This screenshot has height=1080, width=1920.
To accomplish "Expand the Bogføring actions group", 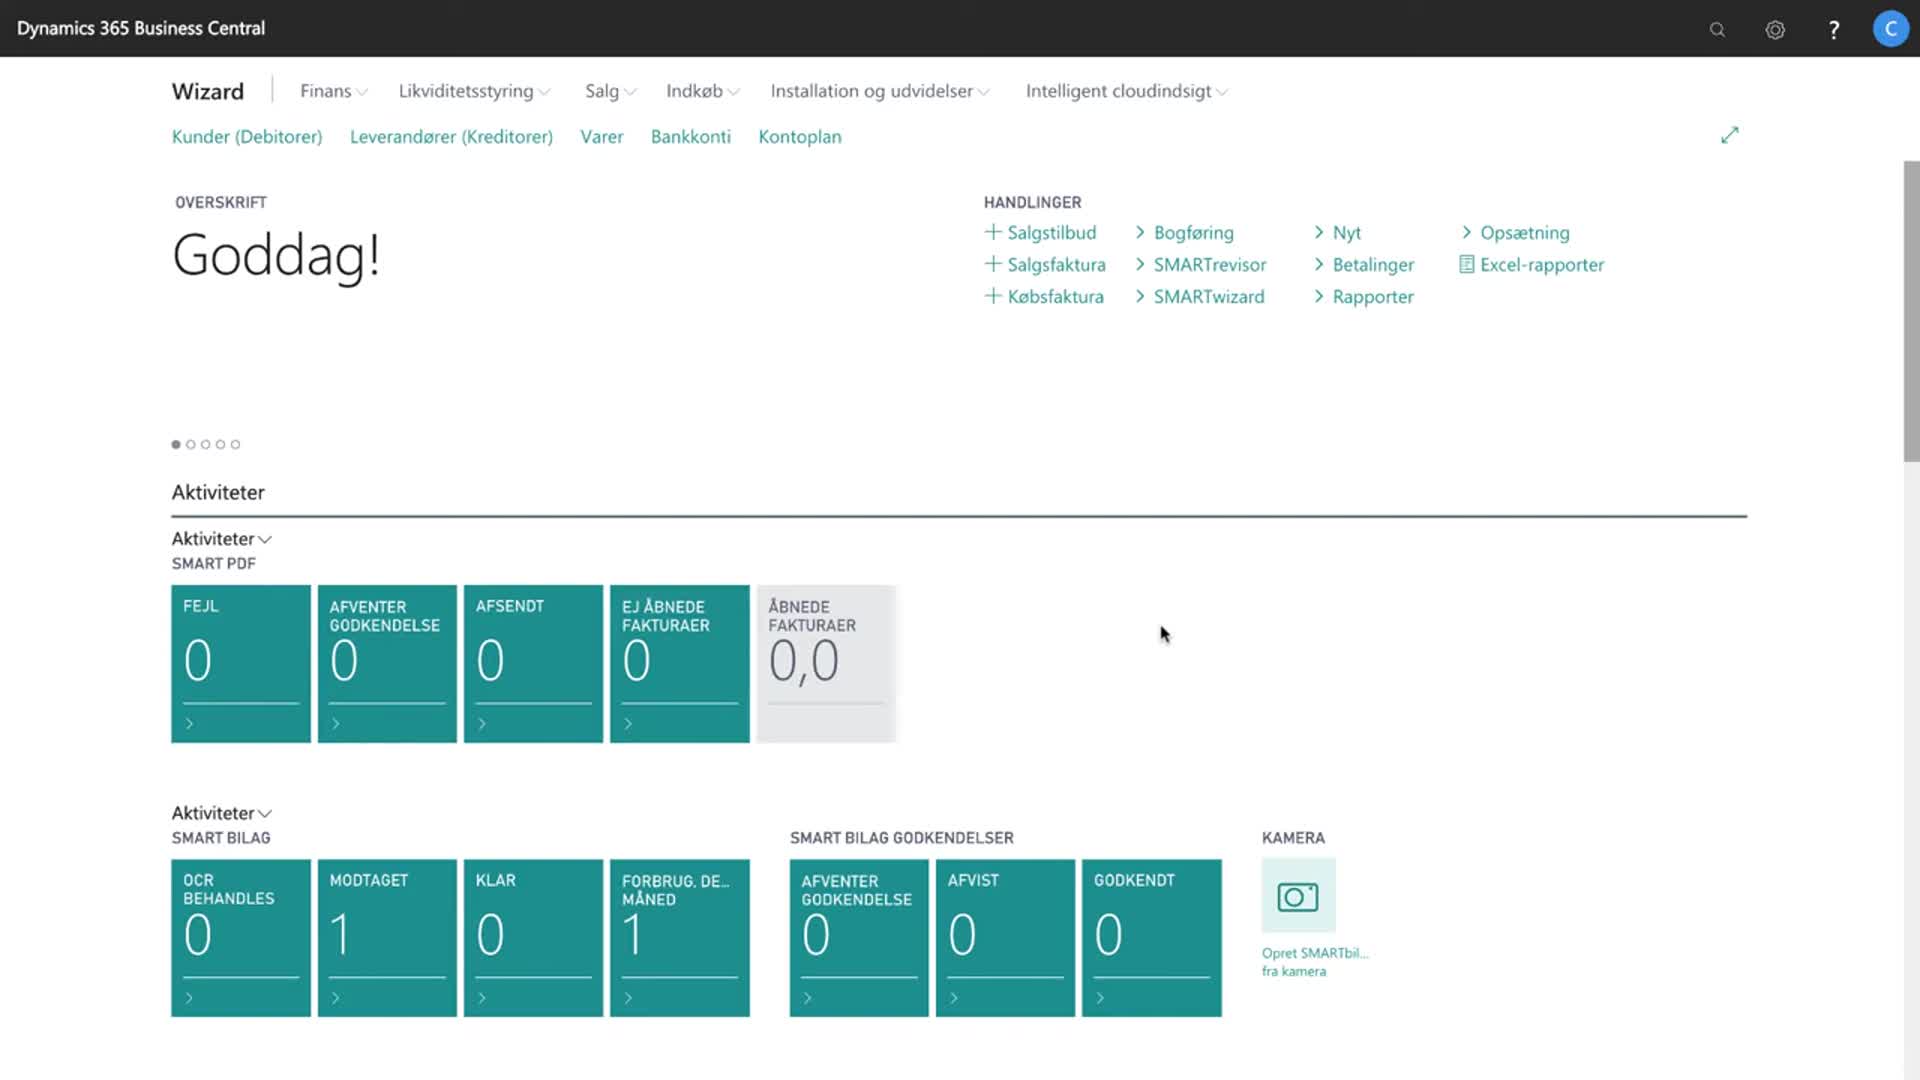I will point(1184,232).
